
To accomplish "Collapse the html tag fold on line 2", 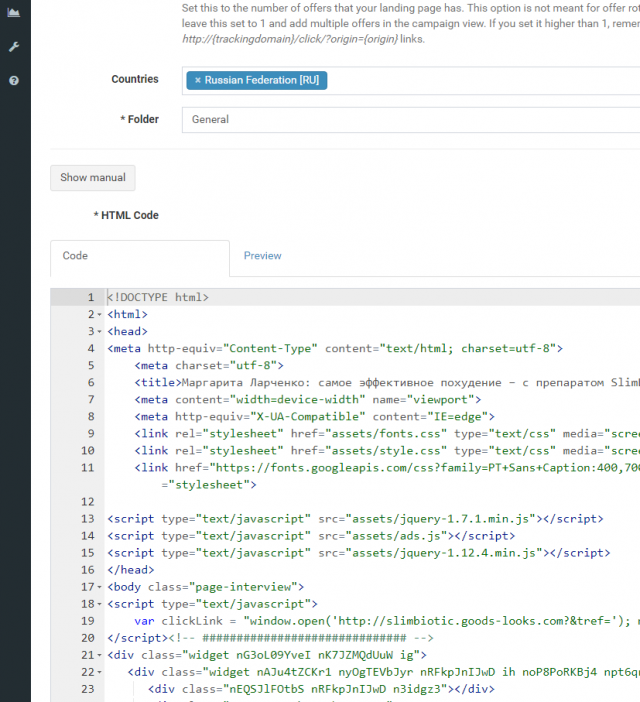I will tap(99, 315).
